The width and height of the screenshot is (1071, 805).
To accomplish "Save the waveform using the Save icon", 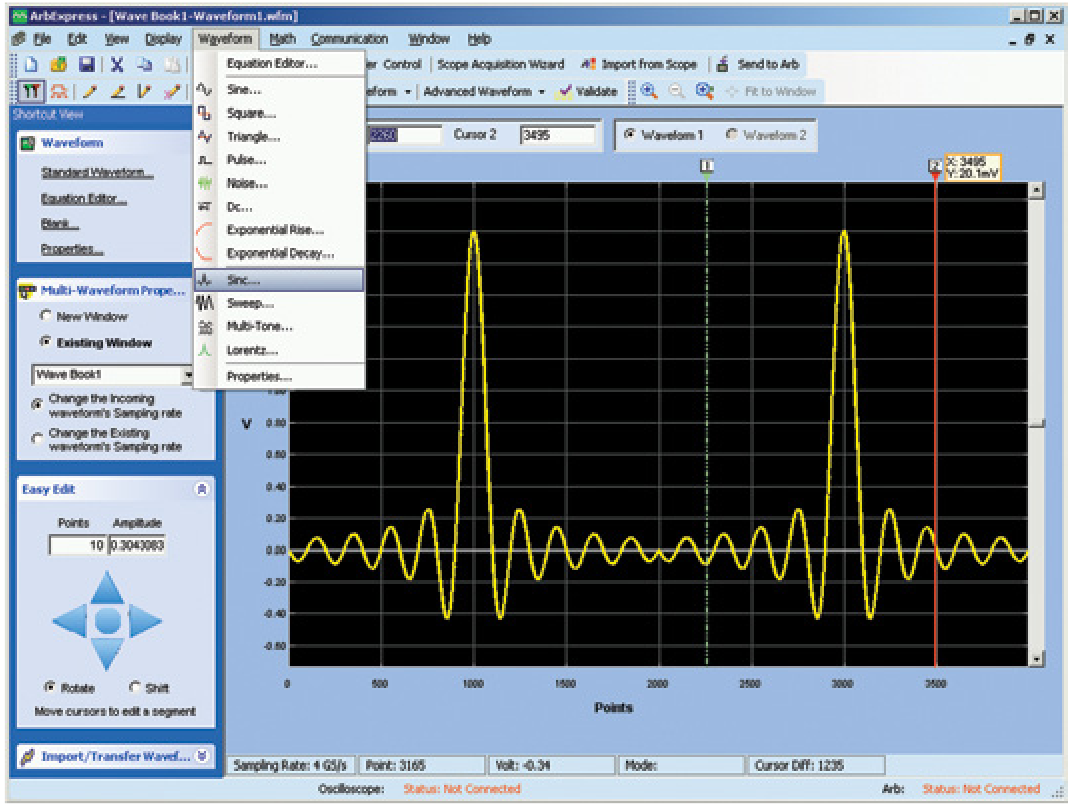I will tap(85, 65).
